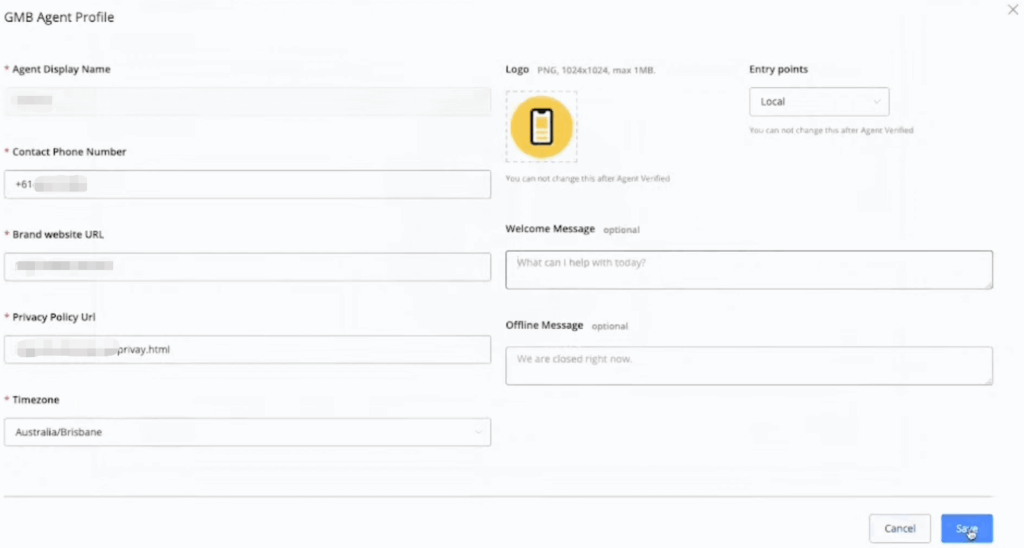Click resize grip of Offline Message box
Screen dimensions: 1024x548
coord(988,380)
